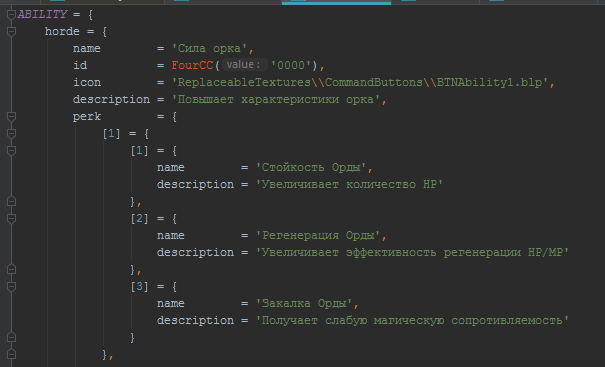The image size is (605, 367).
Task: Collapse the outer [1] block under perk
Action: 11,134
